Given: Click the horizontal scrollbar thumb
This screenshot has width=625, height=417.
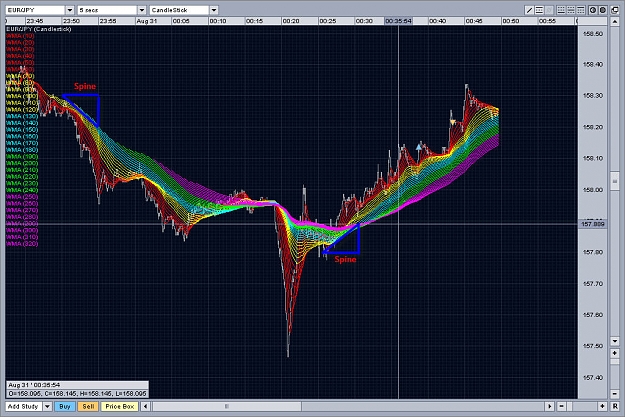Looking at the screenshot, I should (227, 406).
